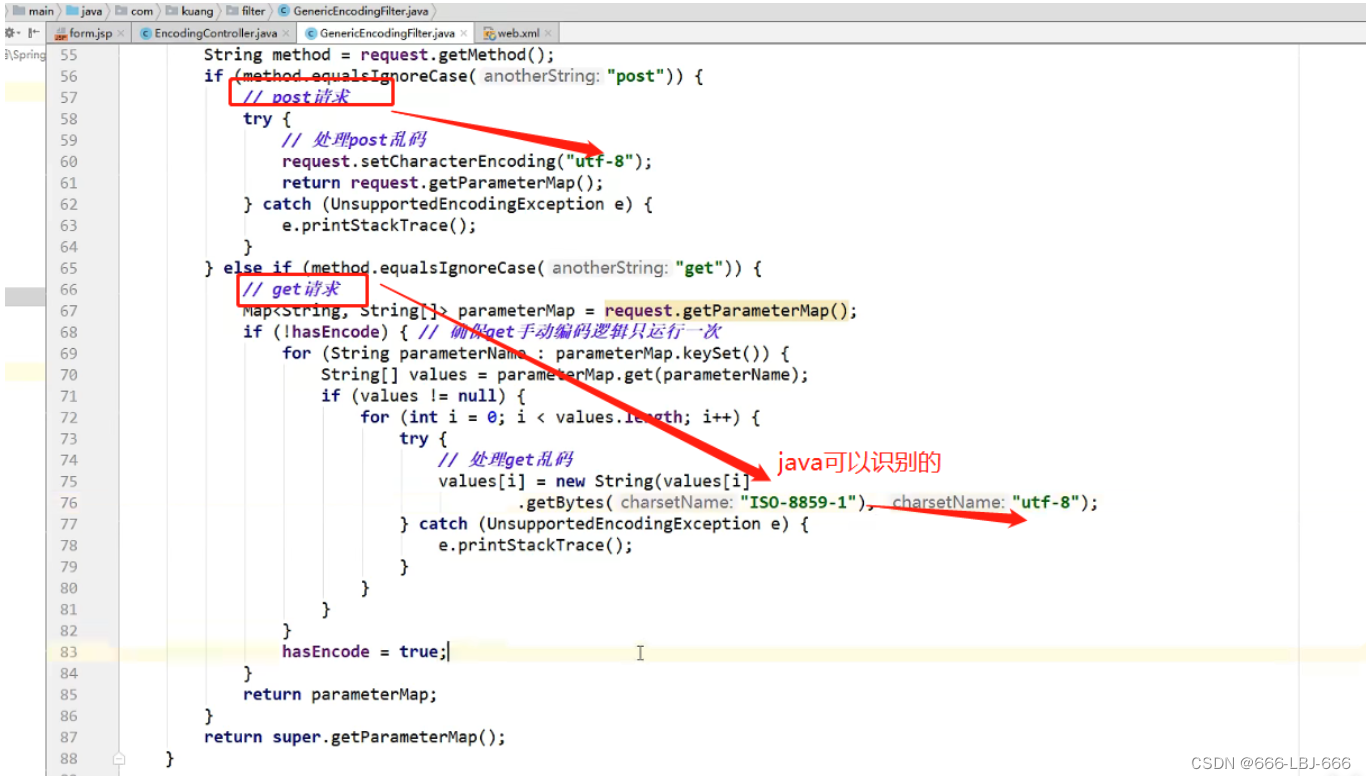The image size is (1366, 779).
Task: Click 'return parameterMap;' on line 85
Action: point(340,694)
